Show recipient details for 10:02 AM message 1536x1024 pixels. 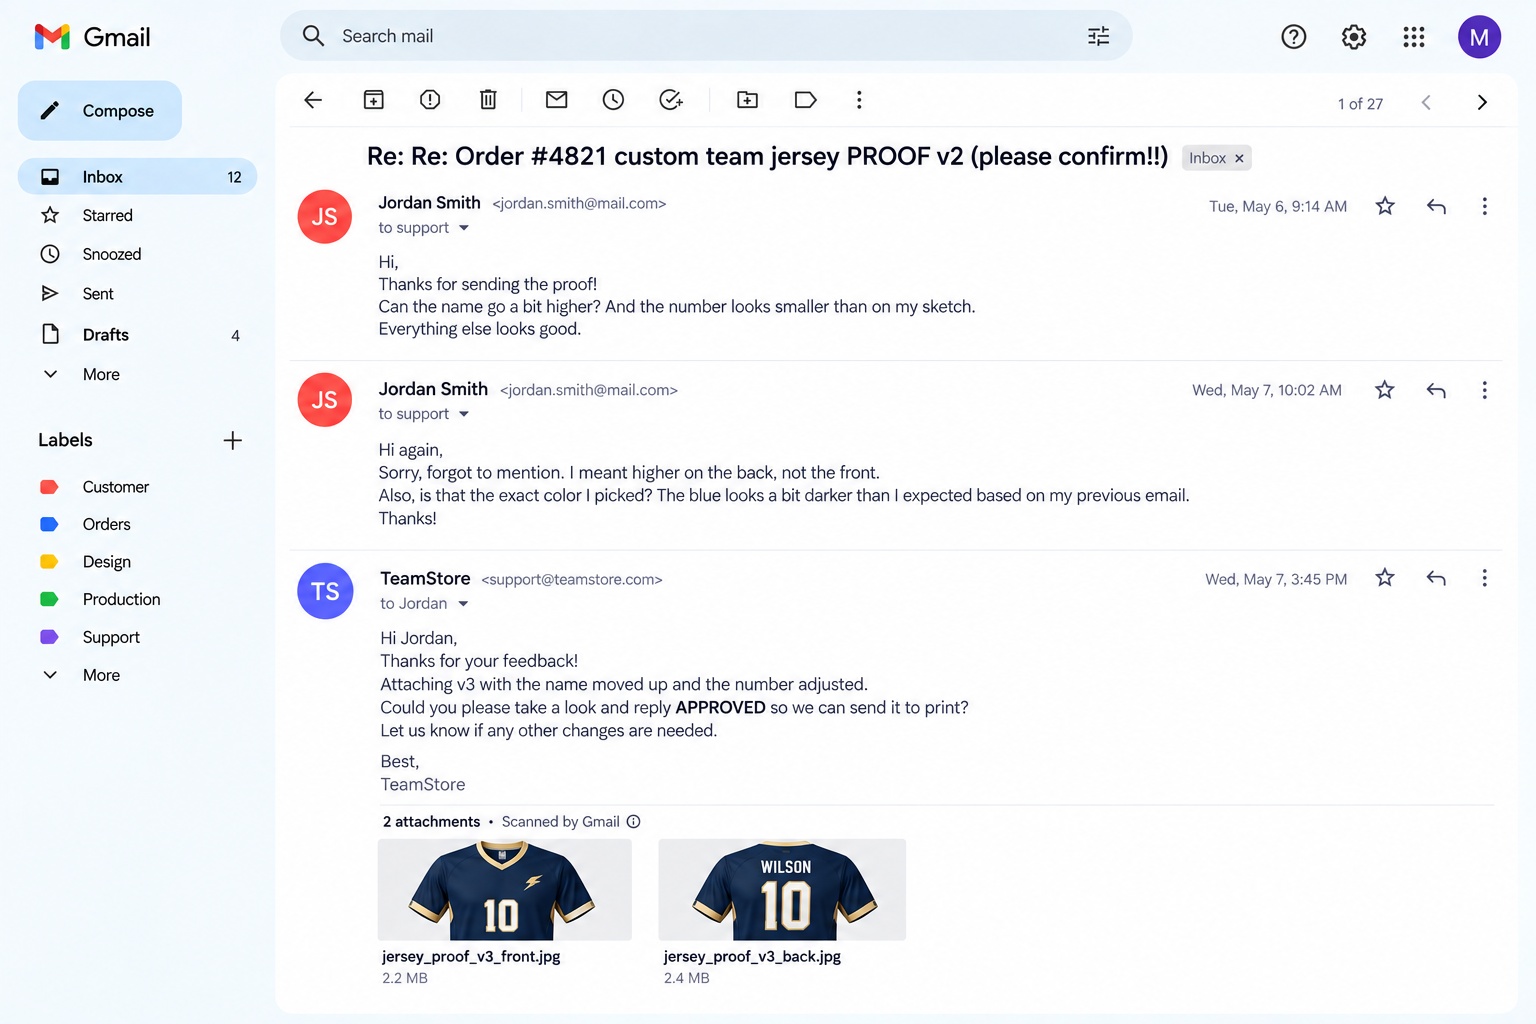pyautogui.click(x=464, y=414)
